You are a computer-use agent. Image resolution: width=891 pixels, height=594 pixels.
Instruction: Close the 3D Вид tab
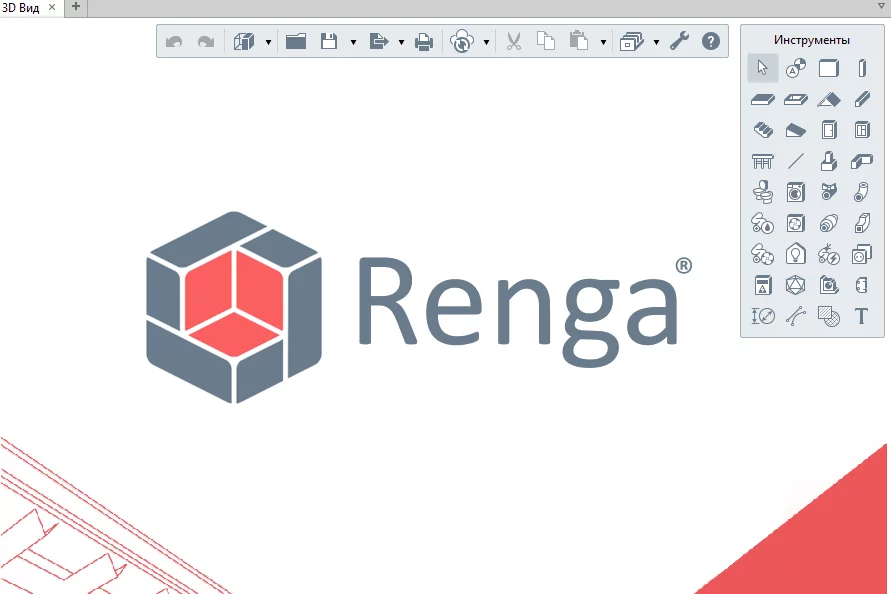52,7
